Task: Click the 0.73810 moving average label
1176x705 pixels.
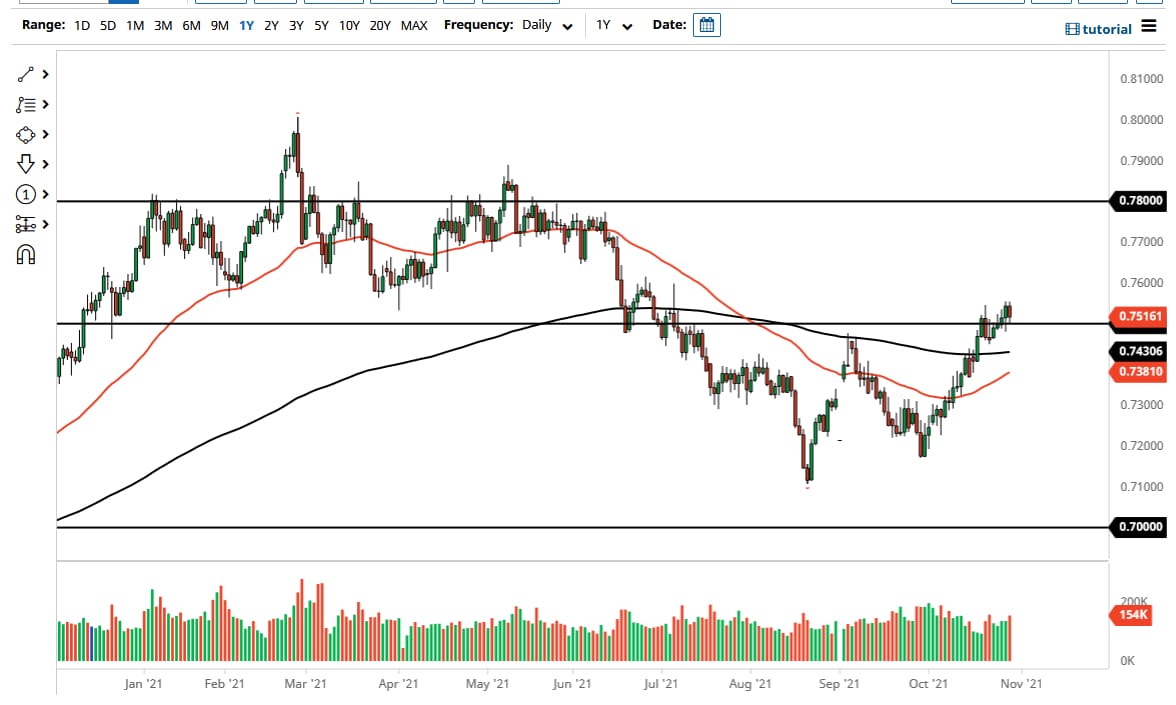Action: pos(1138,371)
